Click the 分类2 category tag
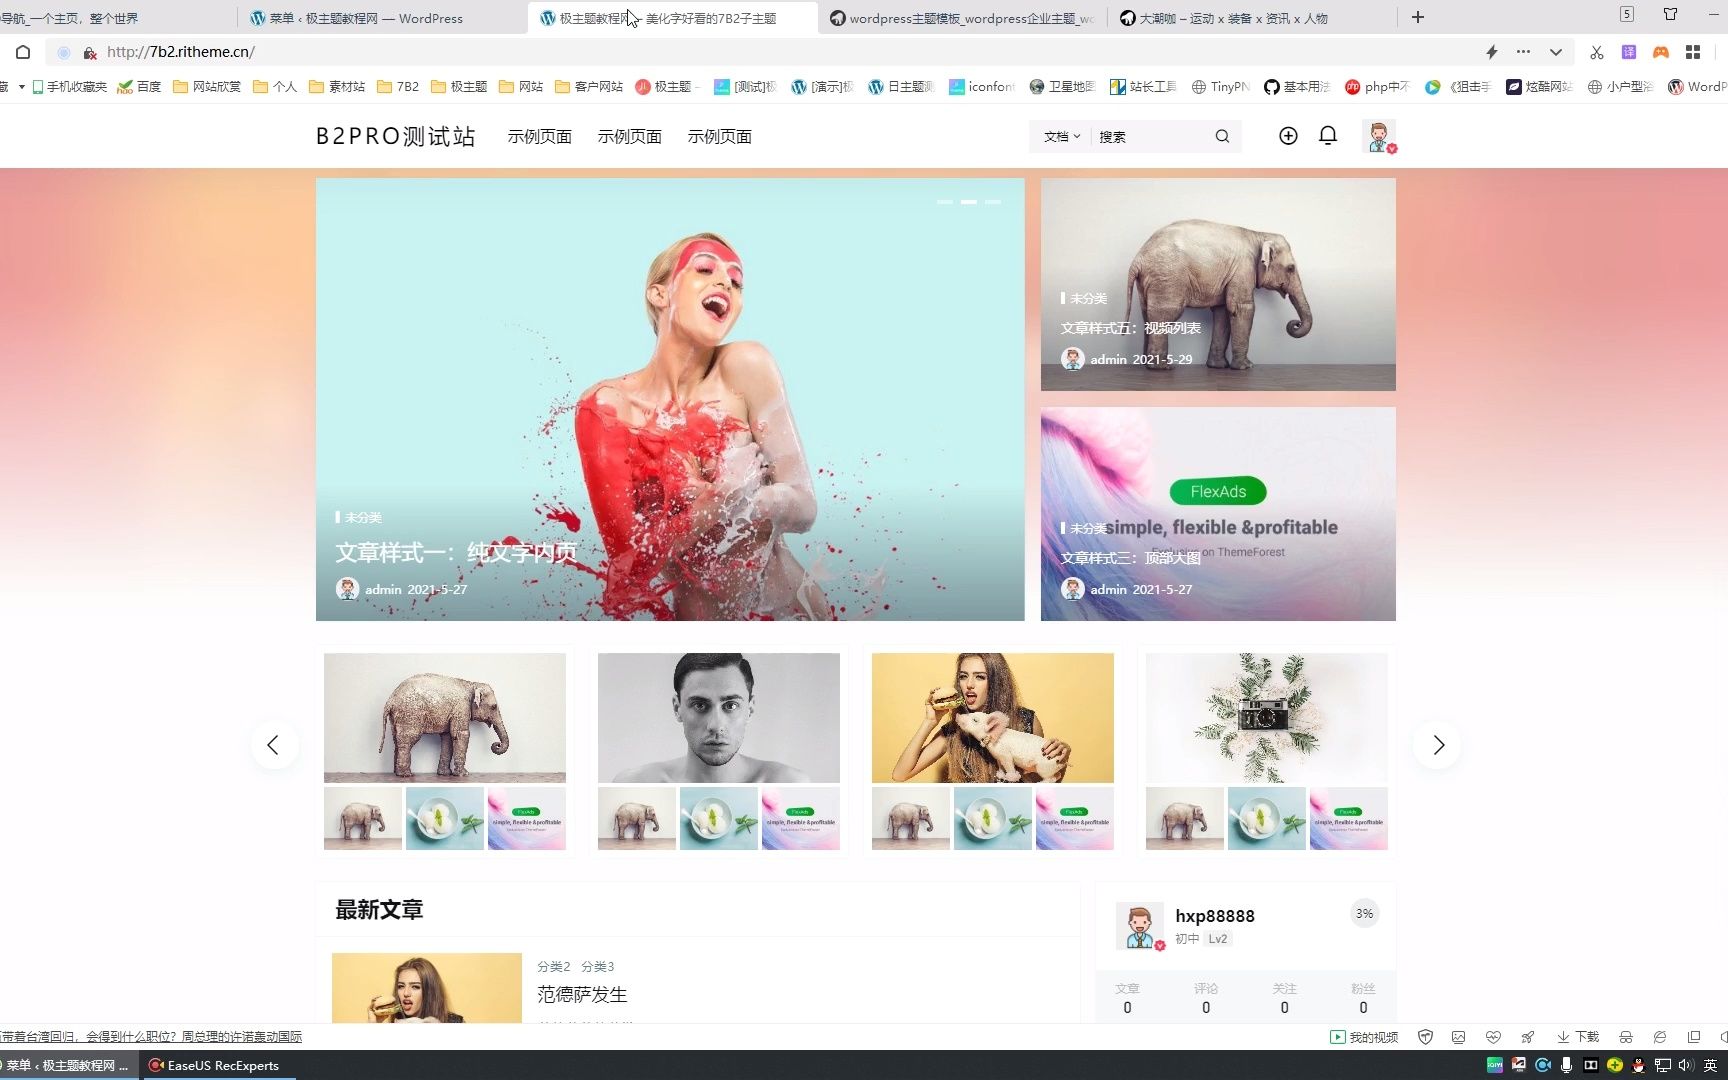The image size is (1728, 1080). click(x=553, y=967)
